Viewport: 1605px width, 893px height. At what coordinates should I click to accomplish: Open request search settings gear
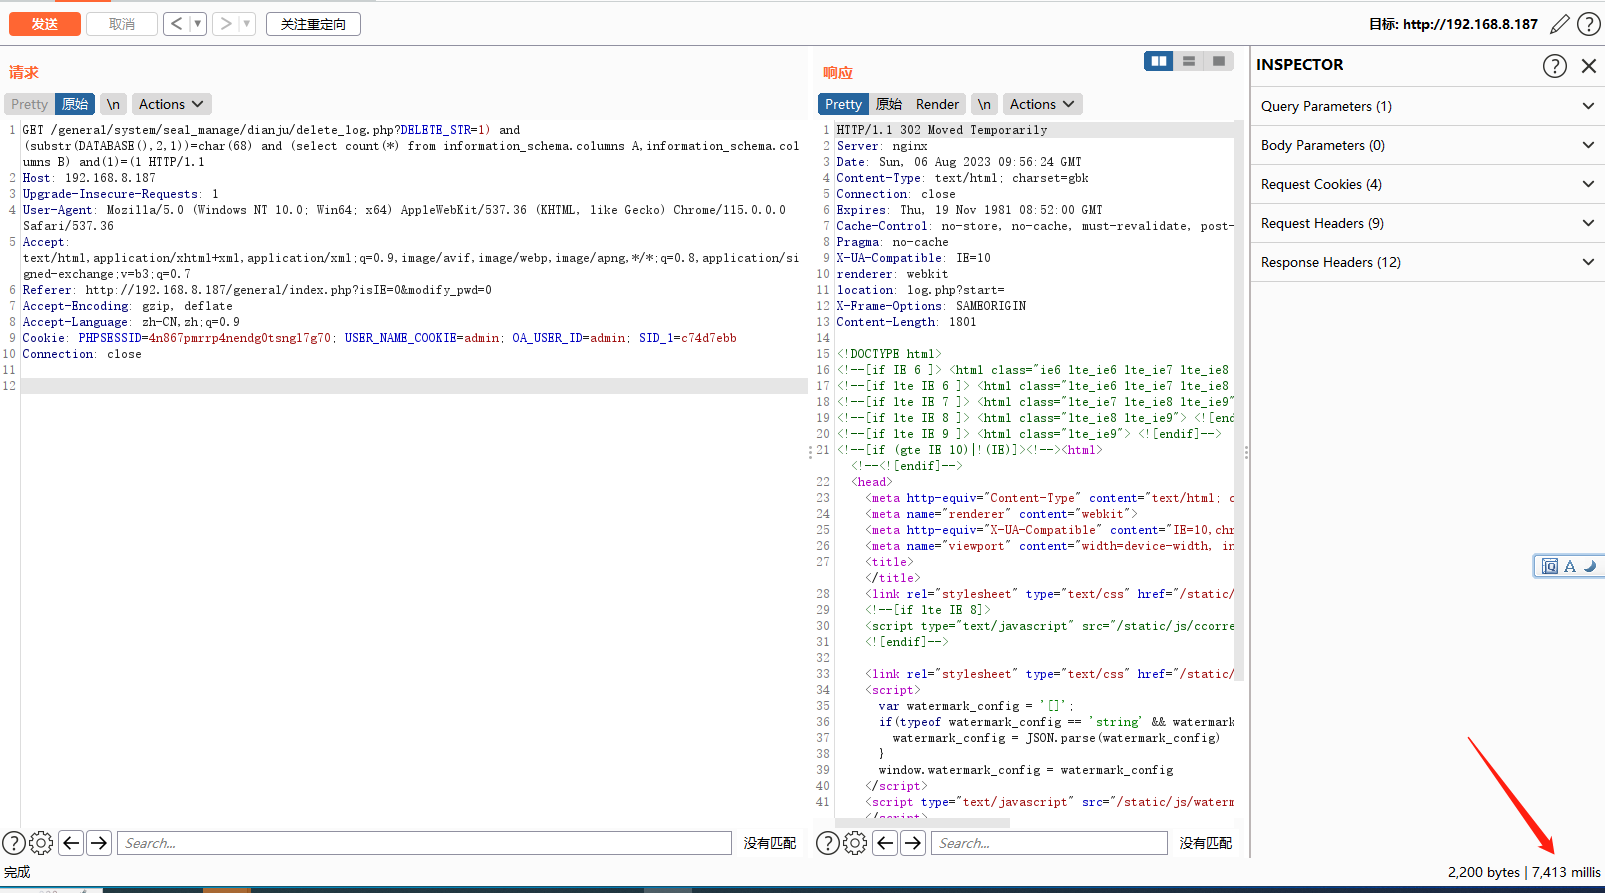(41, 843)
